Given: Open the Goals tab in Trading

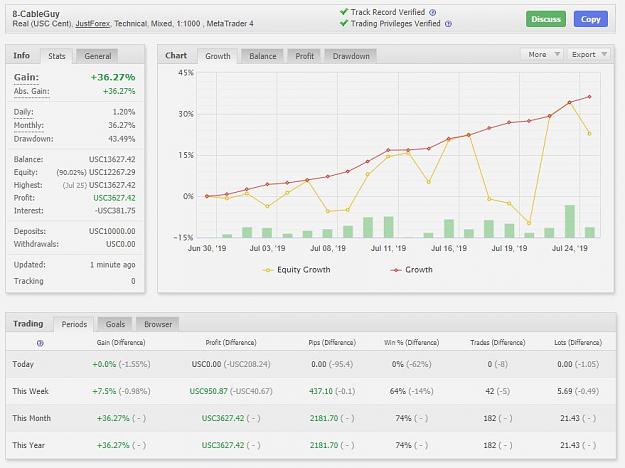Looking at the screenshot, I should pos(115,324).
